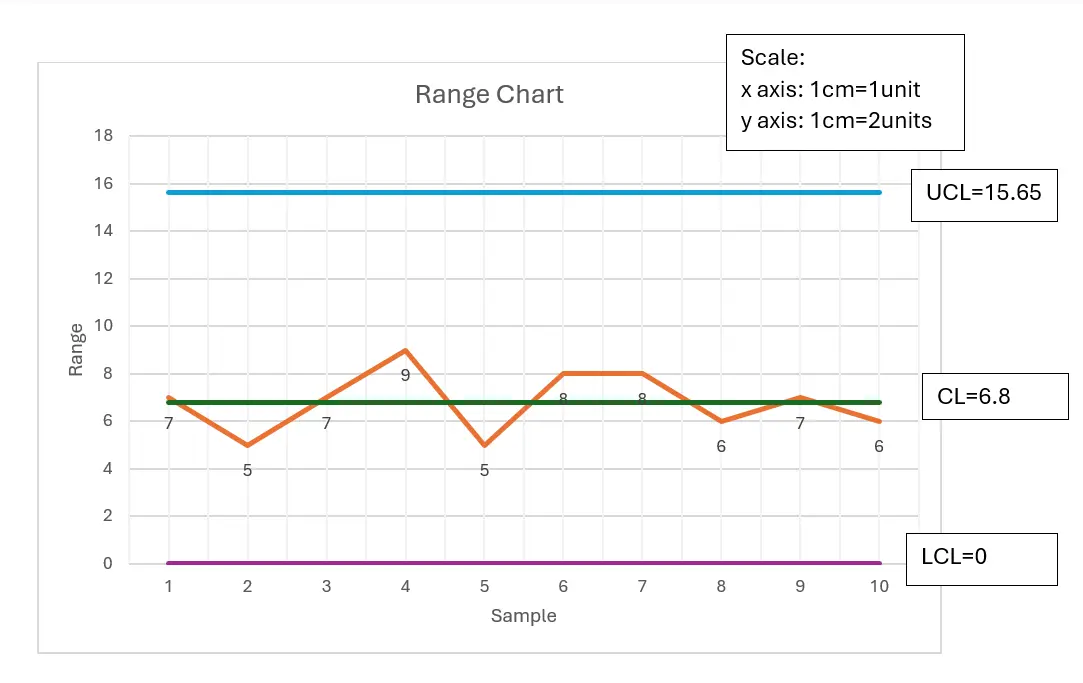
Task: Click the data label "6" under sample 8
Action: [x=721, y=447]
